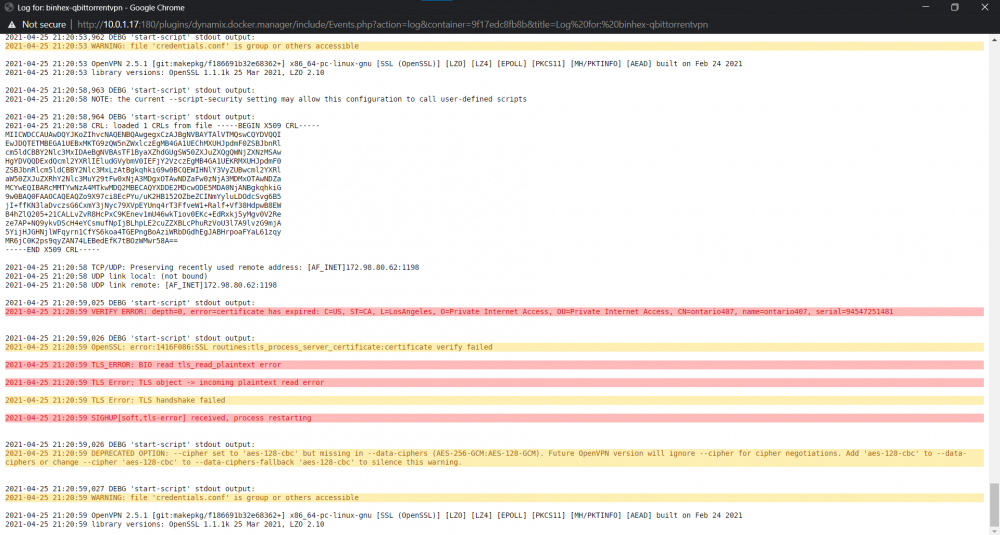Click the -----END X509 CRL----- line
The height and width of the screenshot is (535, 1000).
pos(53,250)
